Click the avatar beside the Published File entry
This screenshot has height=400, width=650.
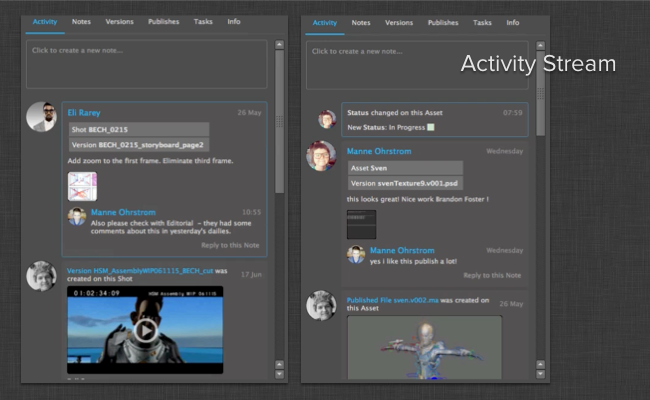pyautogui.click(x=321, y=305)
